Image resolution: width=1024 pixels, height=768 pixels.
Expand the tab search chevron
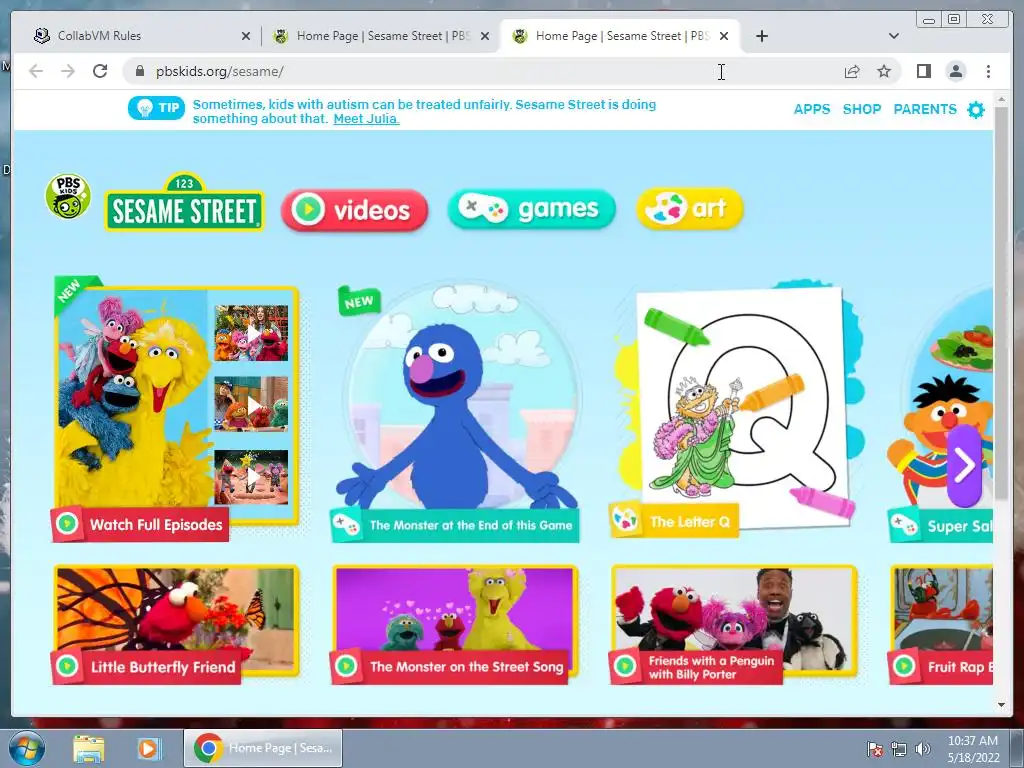[x=893, y=36]
